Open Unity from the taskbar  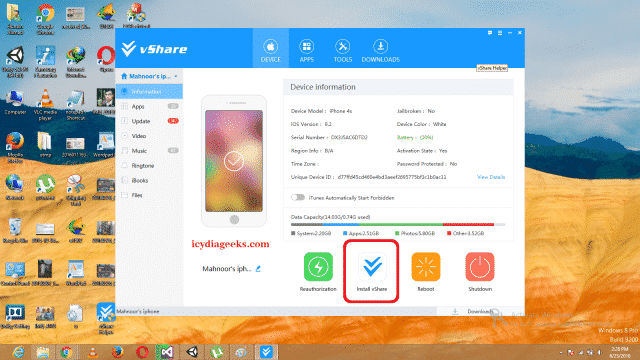click(192, 352)
